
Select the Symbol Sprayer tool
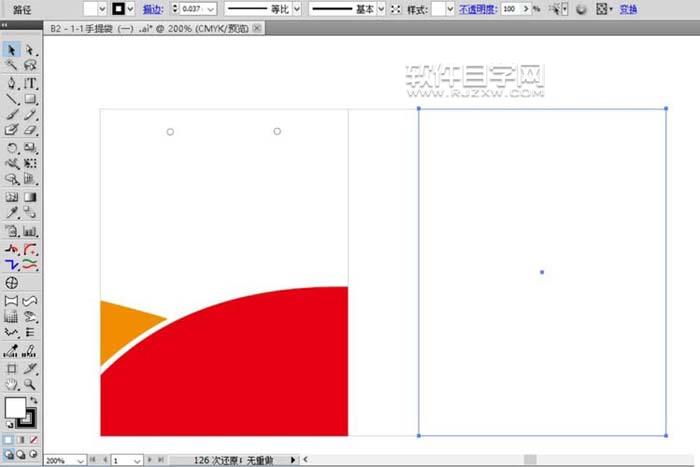click(11, 231)
